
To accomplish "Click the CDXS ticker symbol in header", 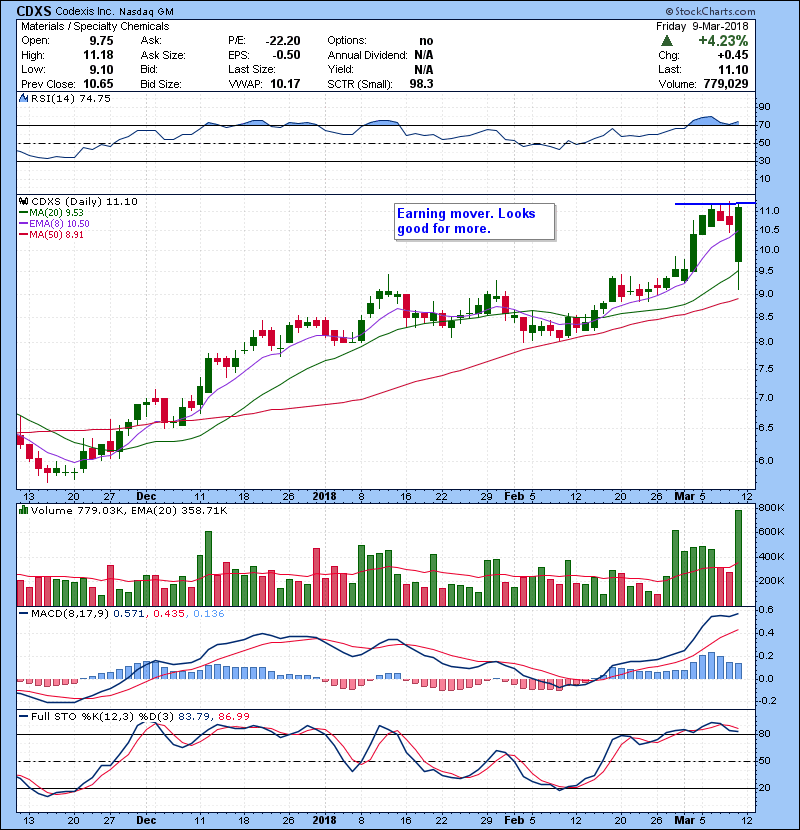I will (x=34, y=11).
